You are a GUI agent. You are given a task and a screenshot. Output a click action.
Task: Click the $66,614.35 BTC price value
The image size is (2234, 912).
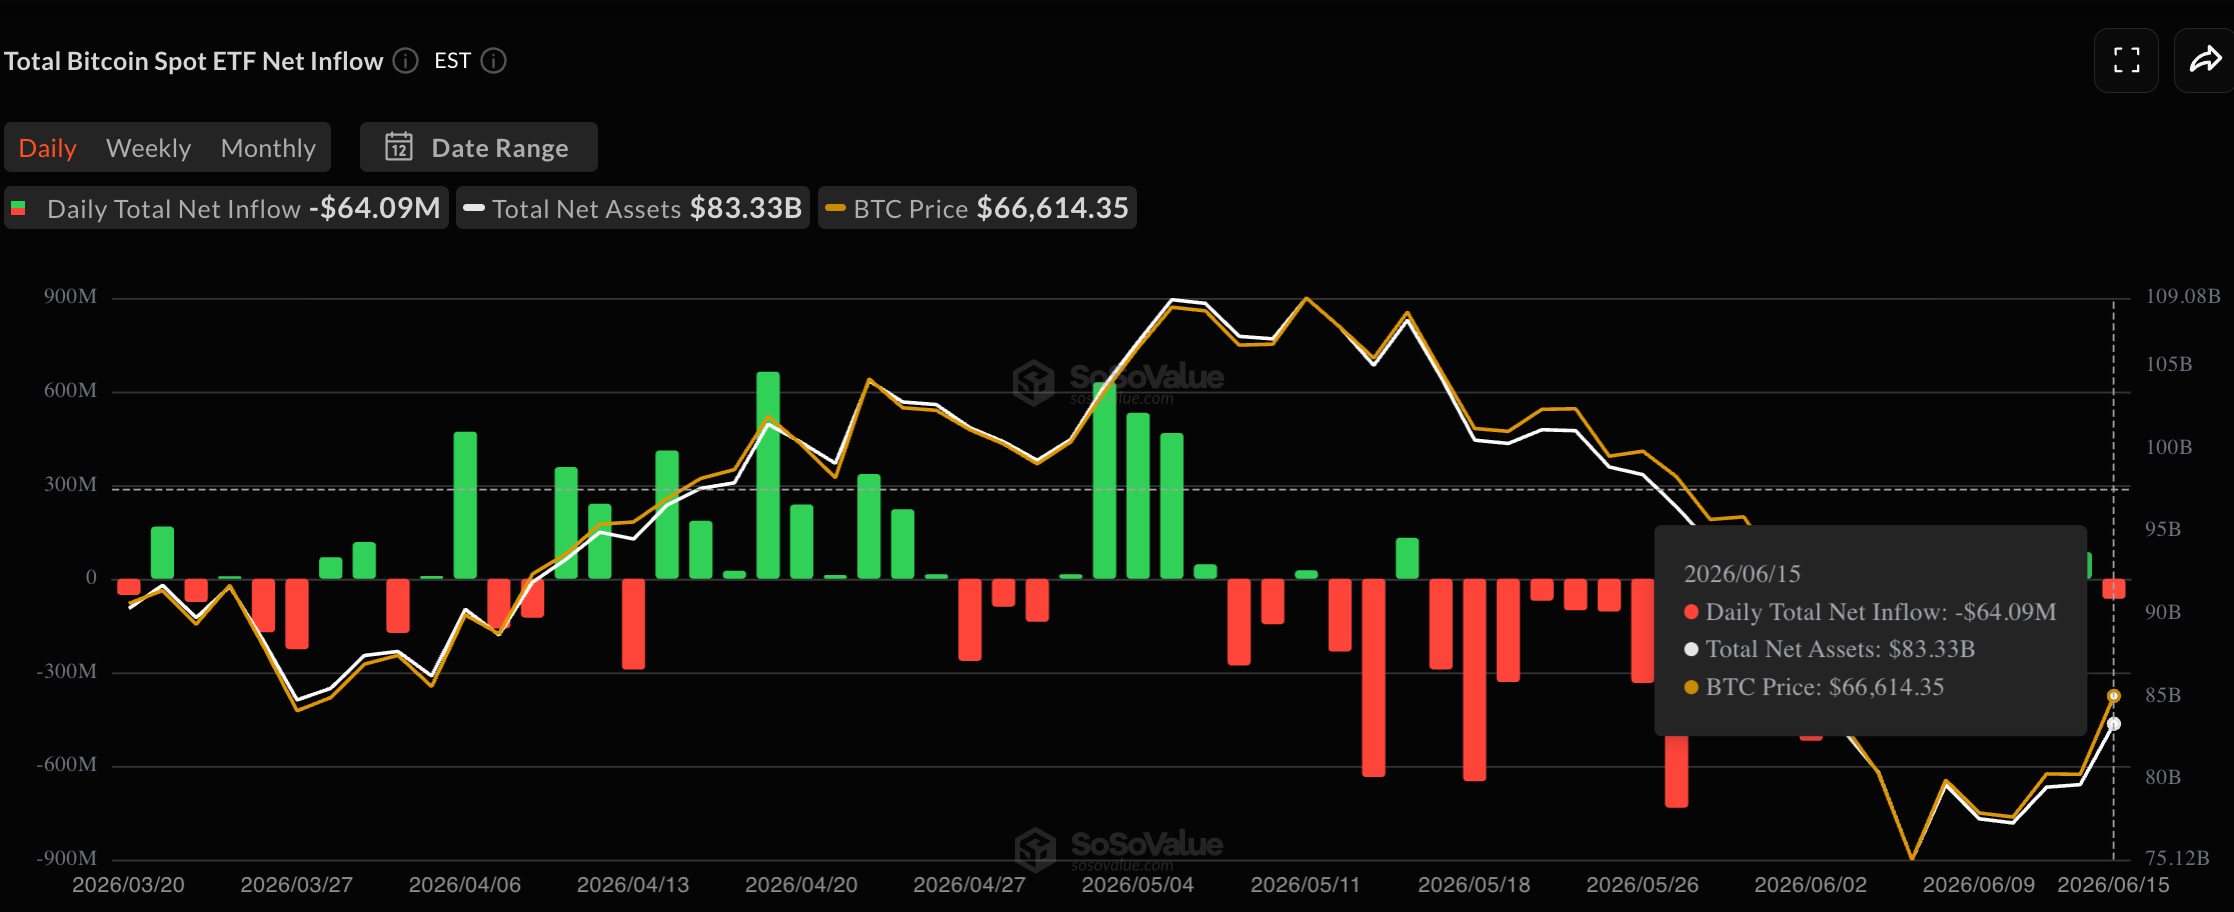(x=1053, y=208)
